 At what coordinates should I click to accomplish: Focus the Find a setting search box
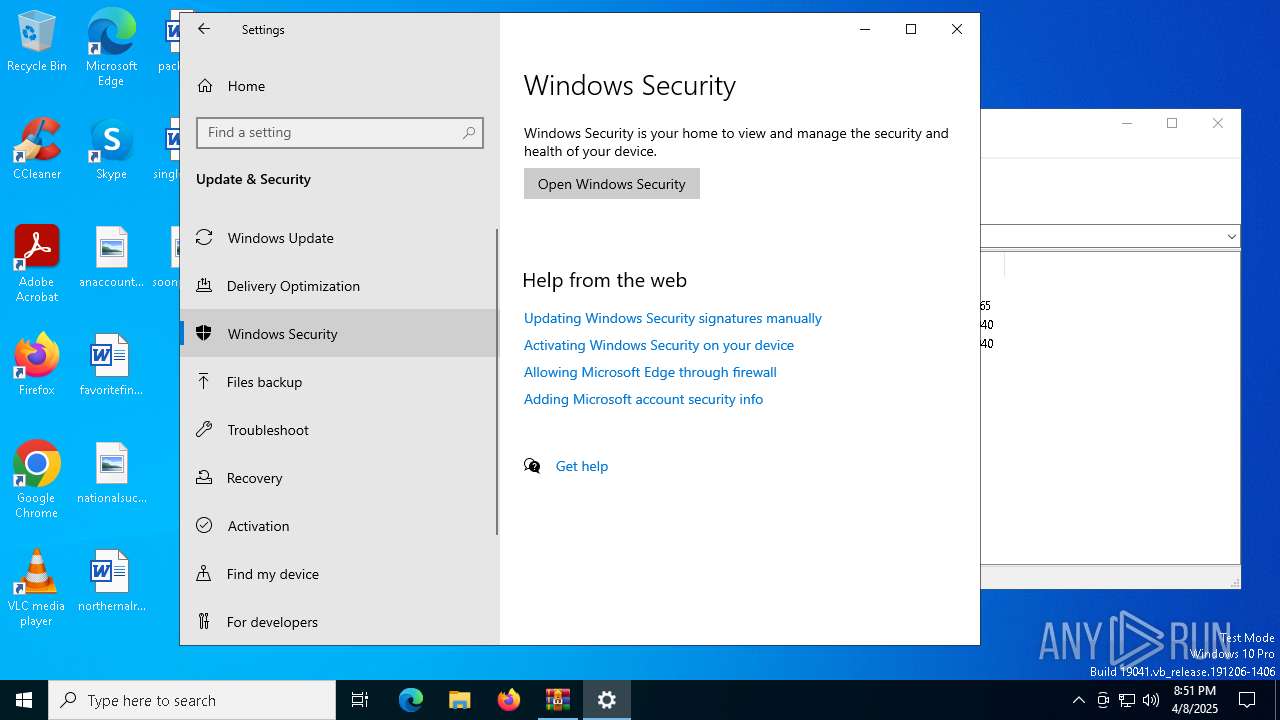pos(340,132)
